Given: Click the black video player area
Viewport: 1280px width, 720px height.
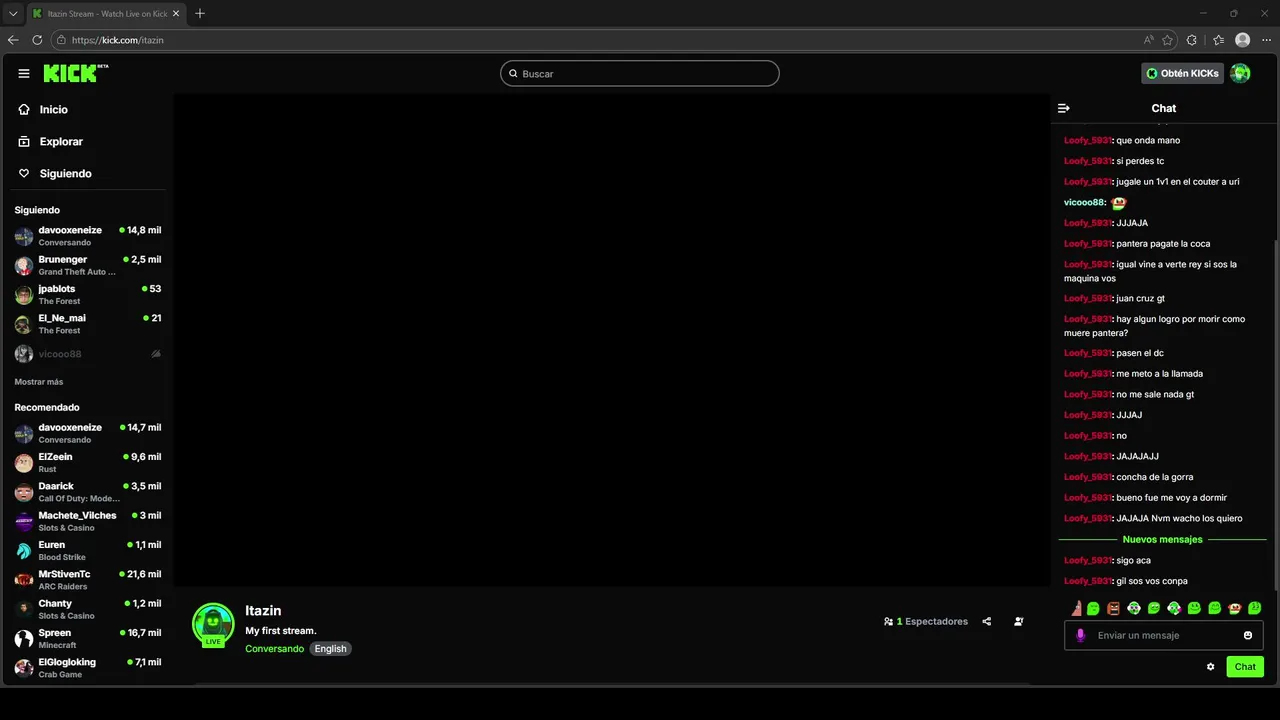Looking at the screenshot, I should tap(611, 340).
